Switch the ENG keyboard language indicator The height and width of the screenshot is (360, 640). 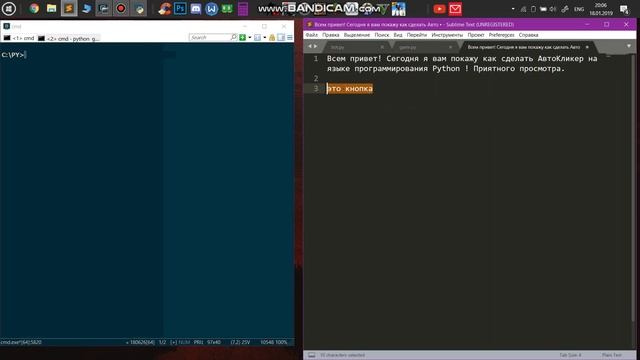click(579, 9)
